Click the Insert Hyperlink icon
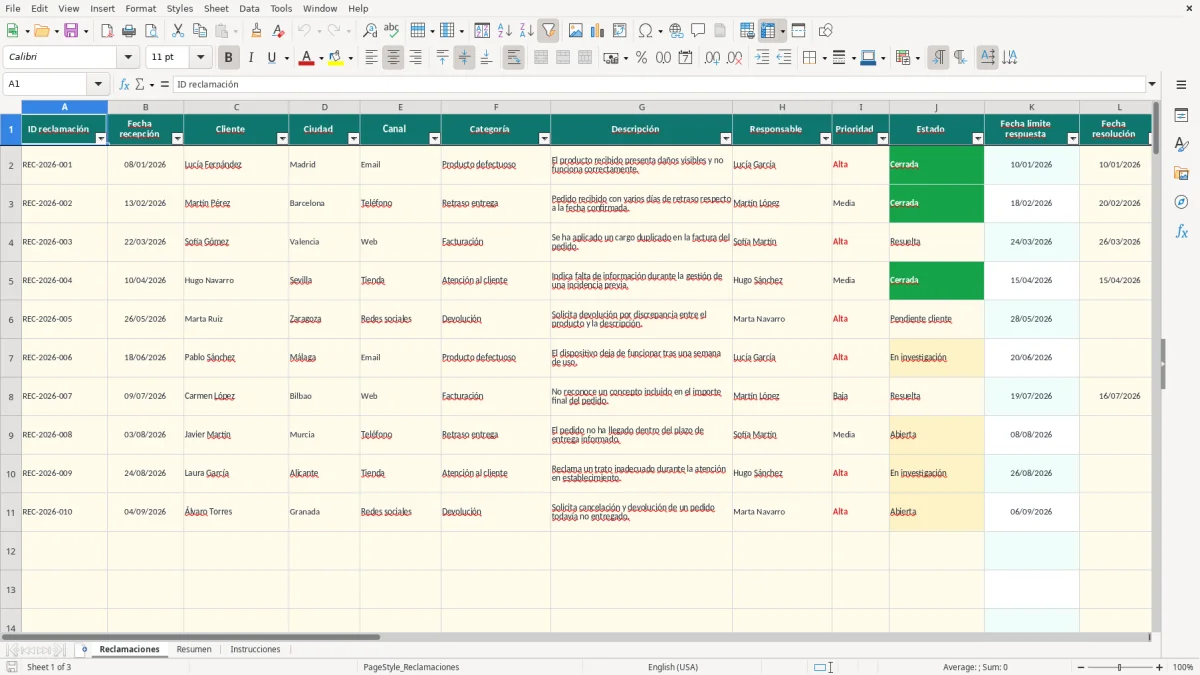This screenshot has height=675, width=1200. click(x=676, y=31)
